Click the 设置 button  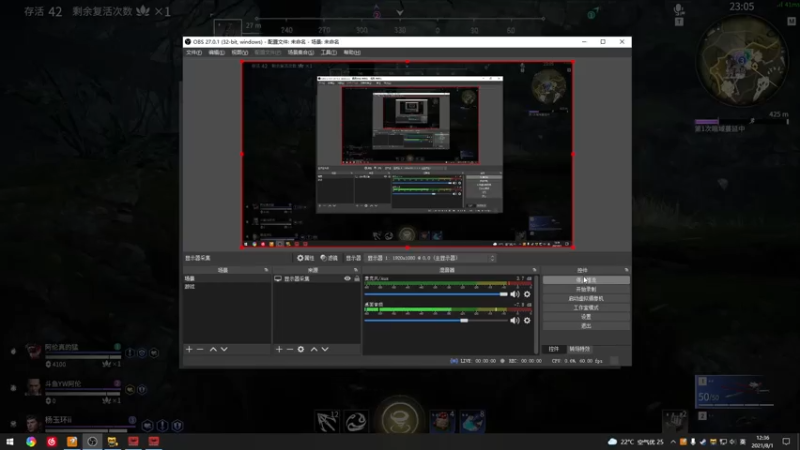pyautogui.click(x=586, y=317)
